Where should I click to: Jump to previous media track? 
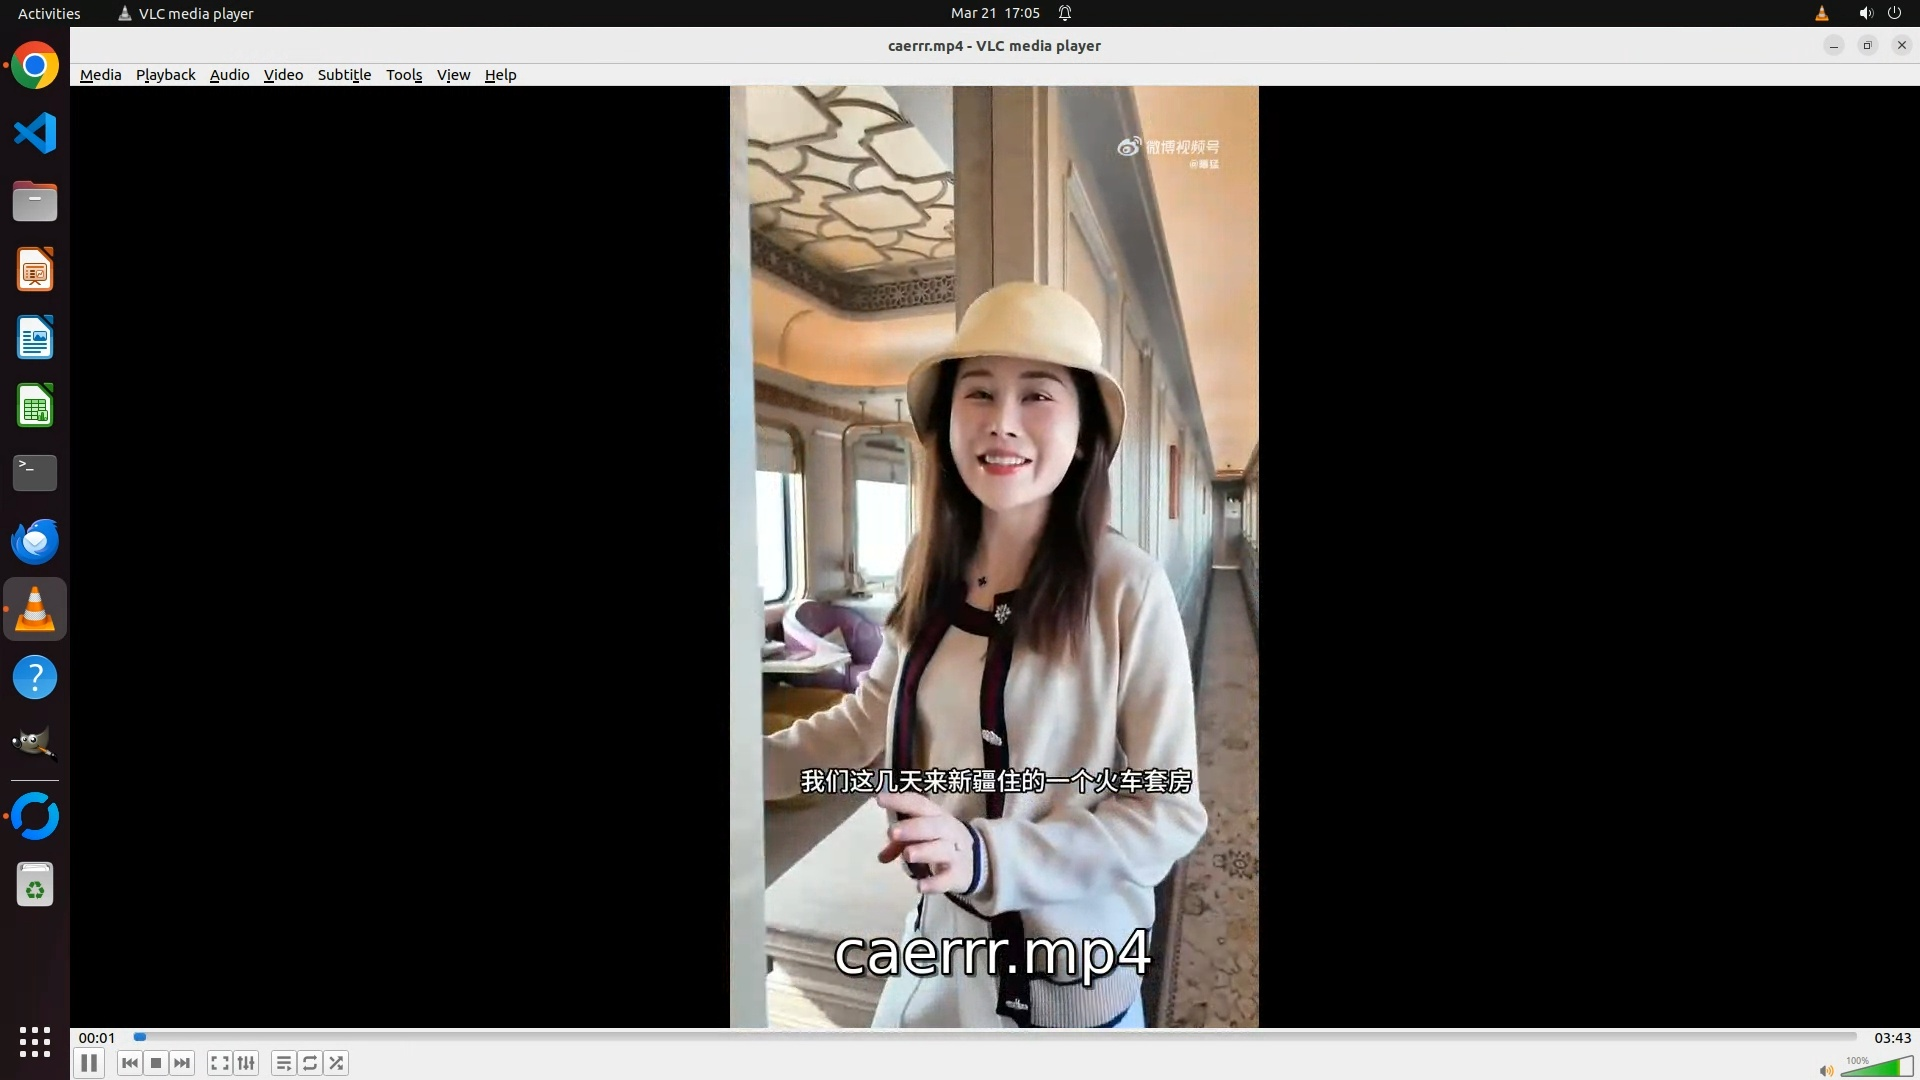129,1063
